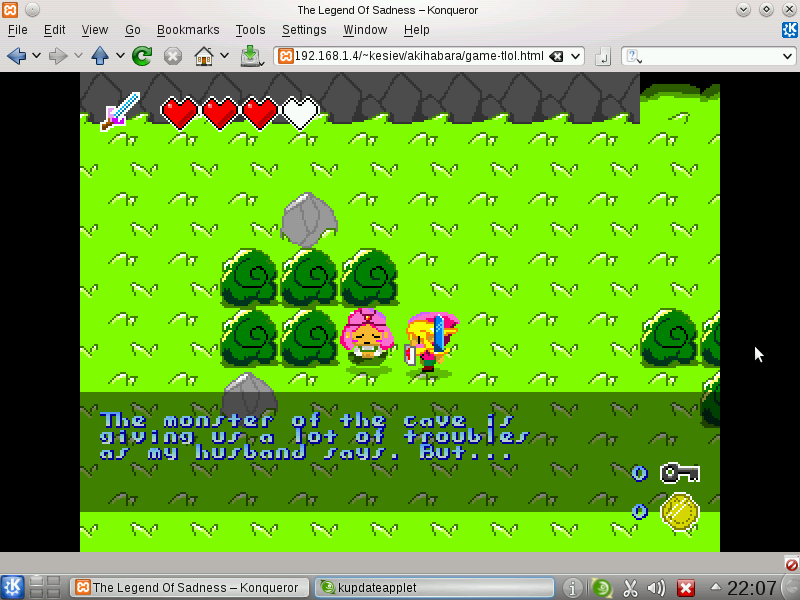Image resolution: width=800 pixels, height=600 pixels.
Task: Click the download/save toolbar icon
Action: click(252, 56)
